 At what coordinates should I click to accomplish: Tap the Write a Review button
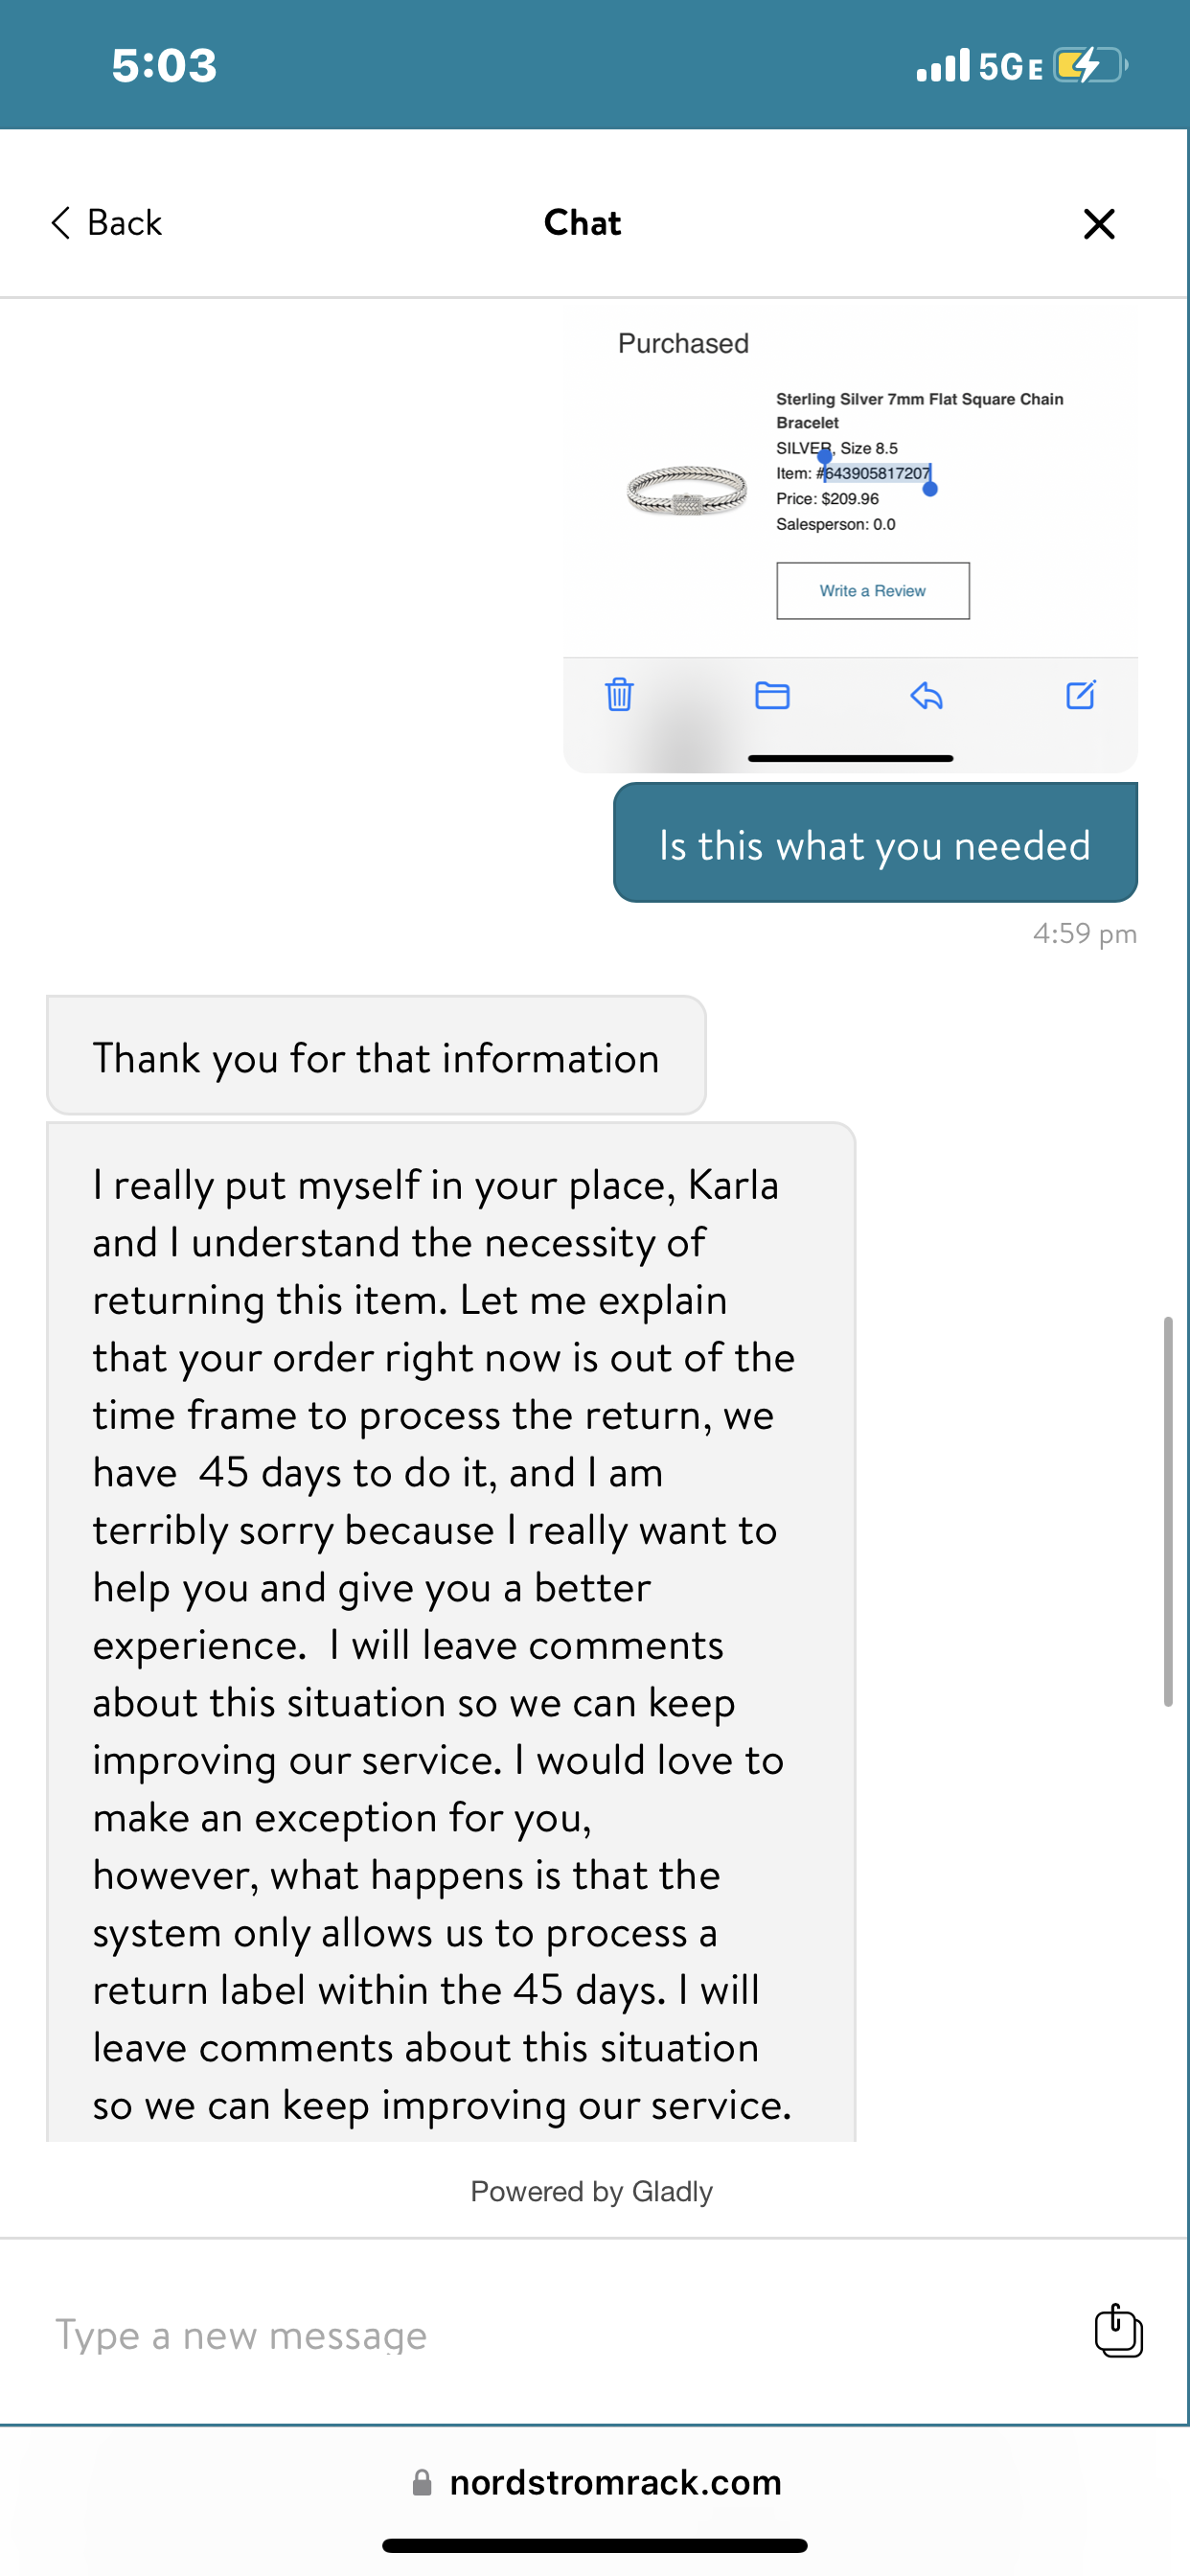click(872, 590)
